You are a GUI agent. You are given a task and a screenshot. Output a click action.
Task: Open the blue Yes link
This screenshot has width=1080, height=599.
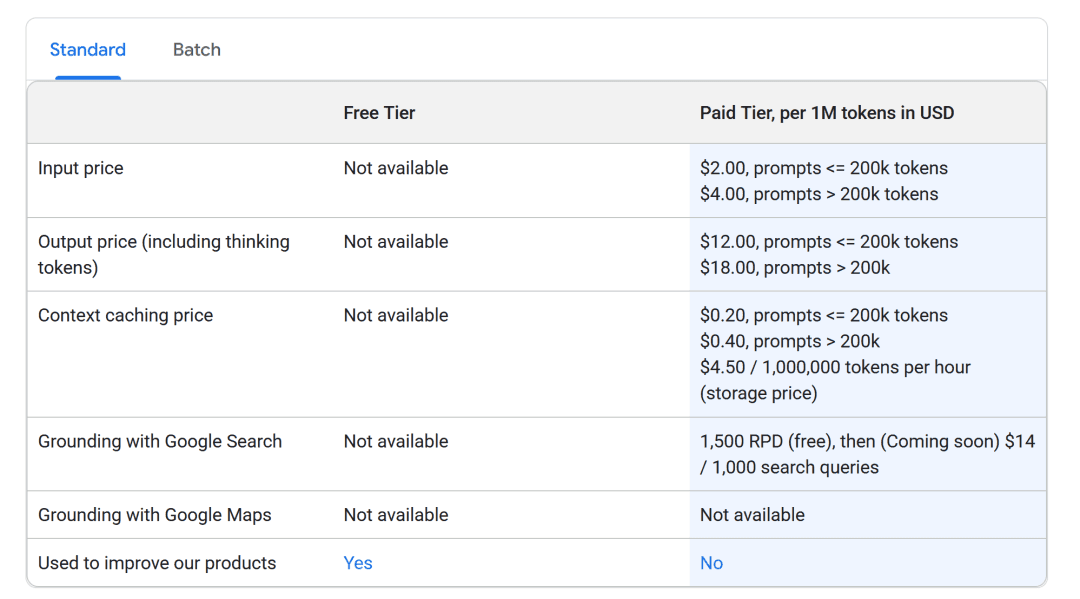pyautogui.click(x=357, y=563)
